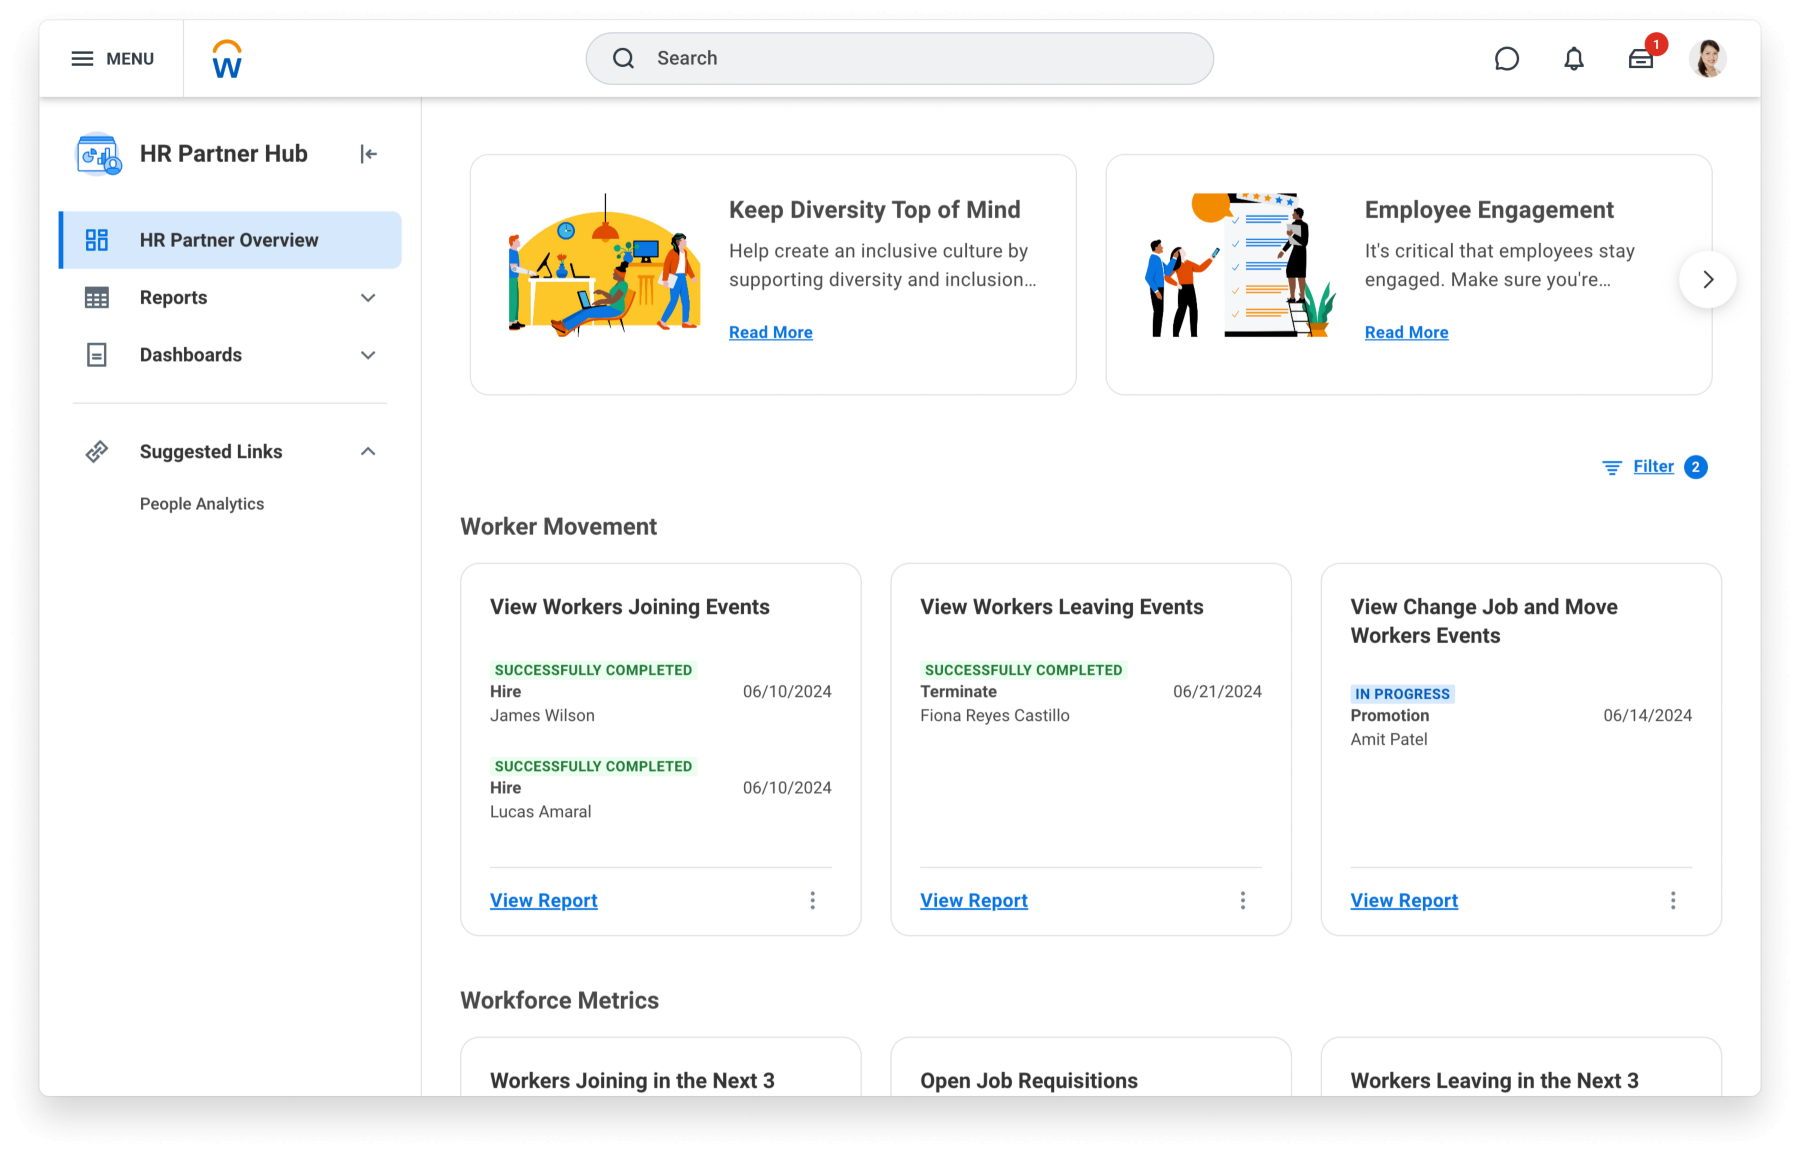This screenshot has height=1155, width=1800.
Task: Click the Search input field
Action: [900, 59]
